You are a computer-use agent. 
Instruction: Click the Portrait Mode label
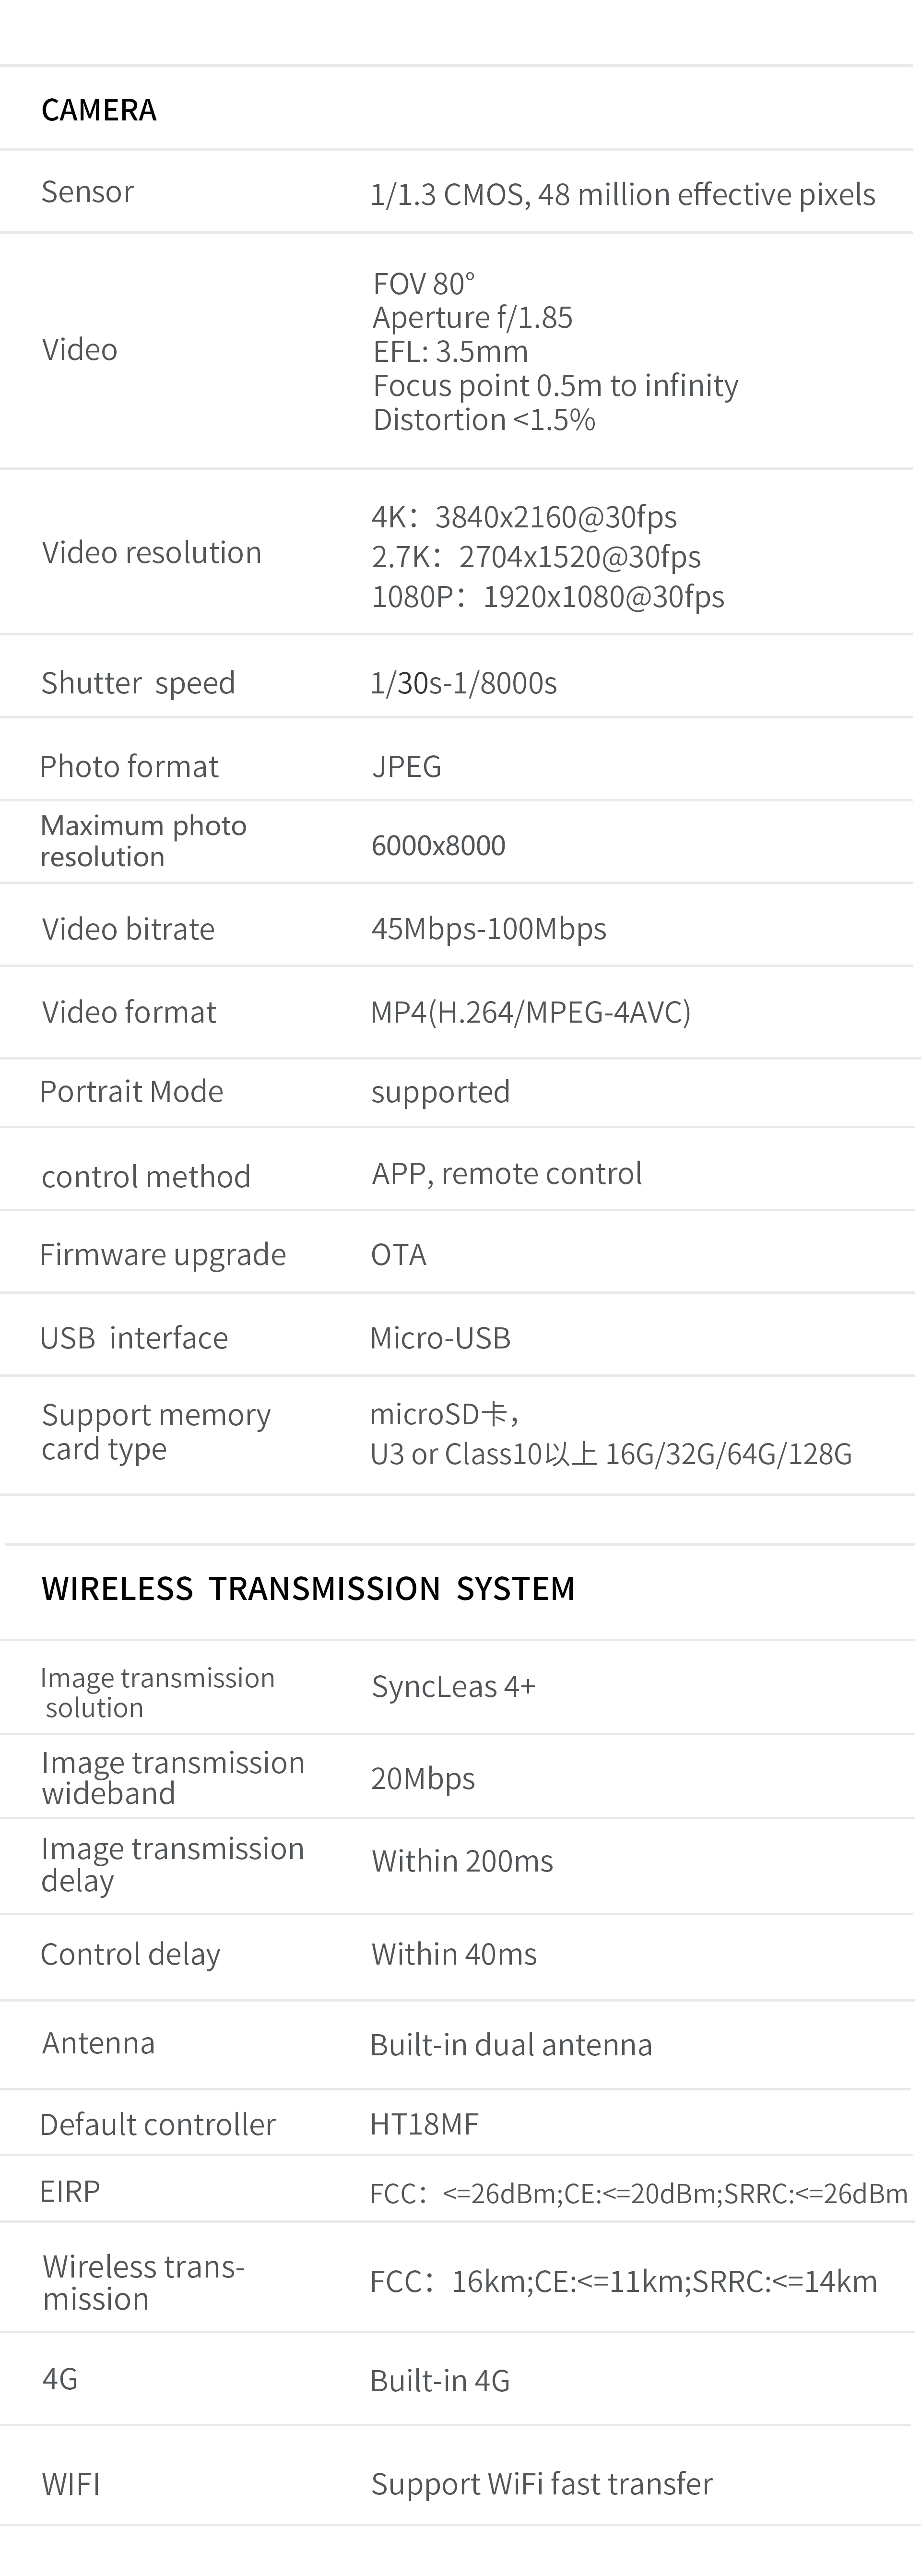click(131, 1091)
